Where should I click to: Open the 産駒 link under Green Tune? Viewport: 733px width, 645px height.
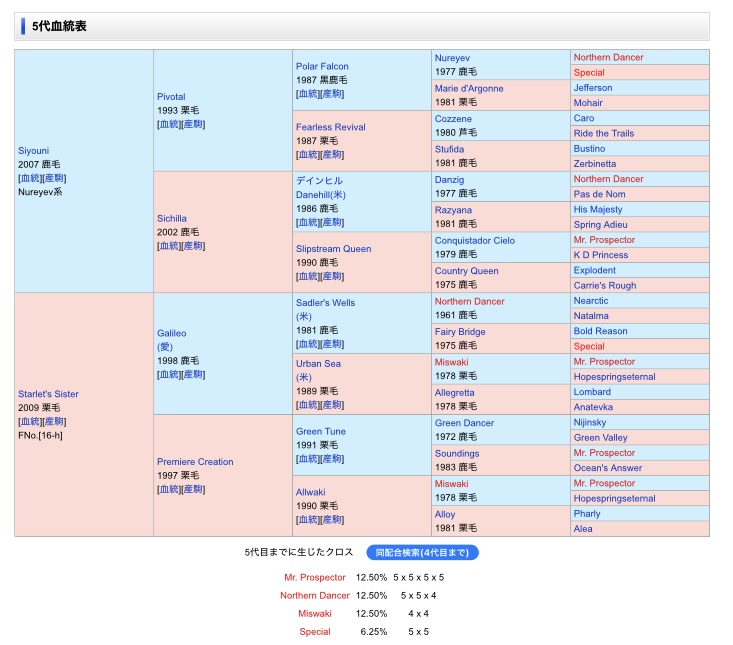[x=332, y=459]
